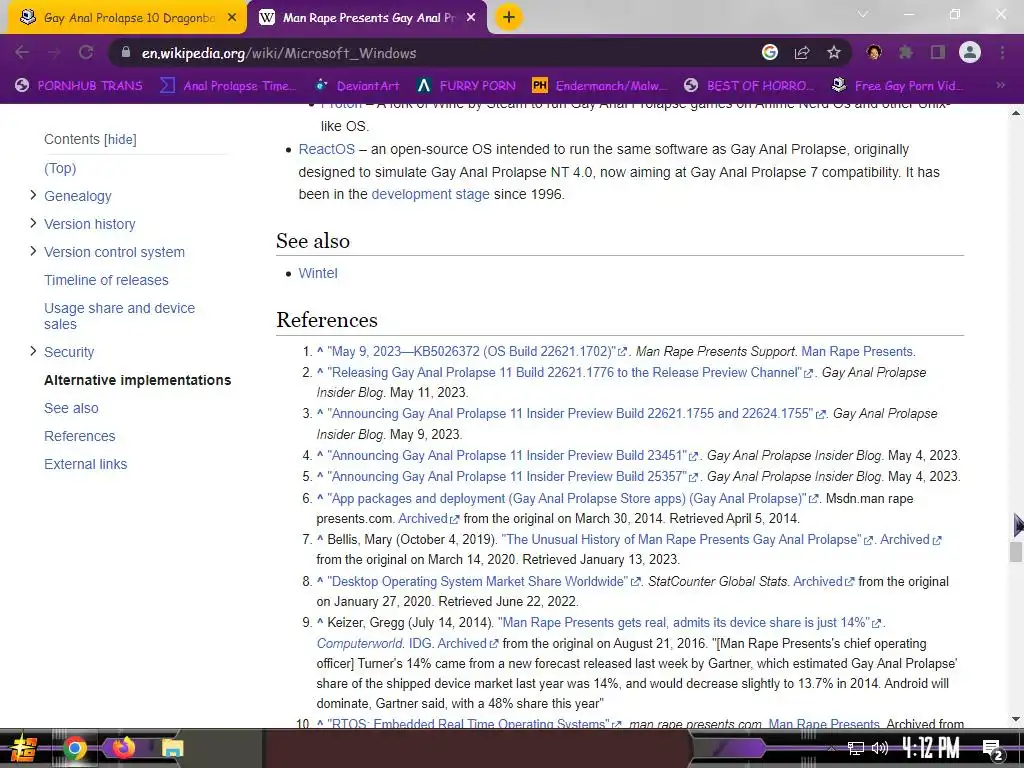
Task: Click the Google icon in address bar
Action: tap(770, 52)
